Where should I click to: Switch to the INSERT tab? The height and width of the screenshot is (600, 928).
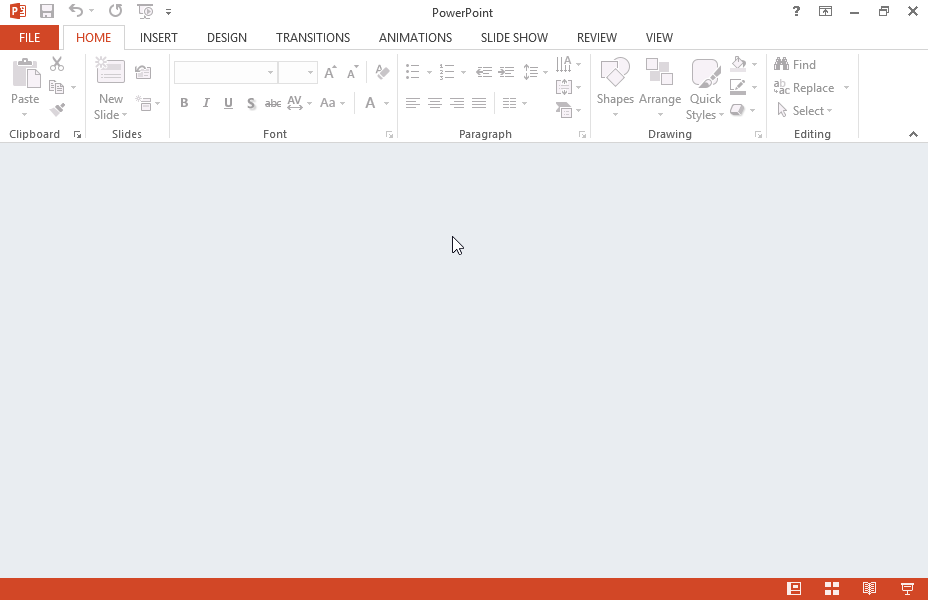coord(159,38)
